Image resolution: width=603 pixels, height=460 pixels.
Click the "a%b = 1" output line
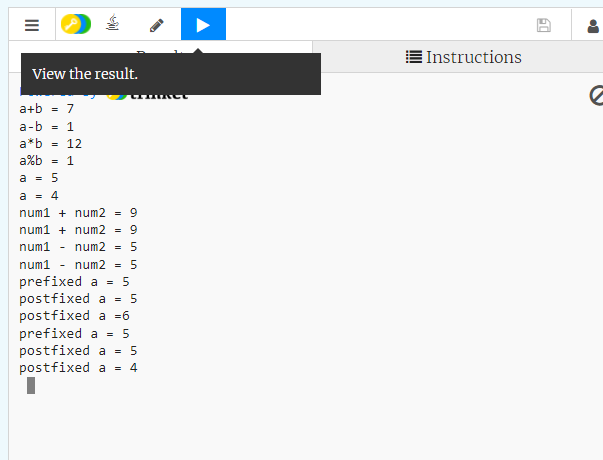47,160
